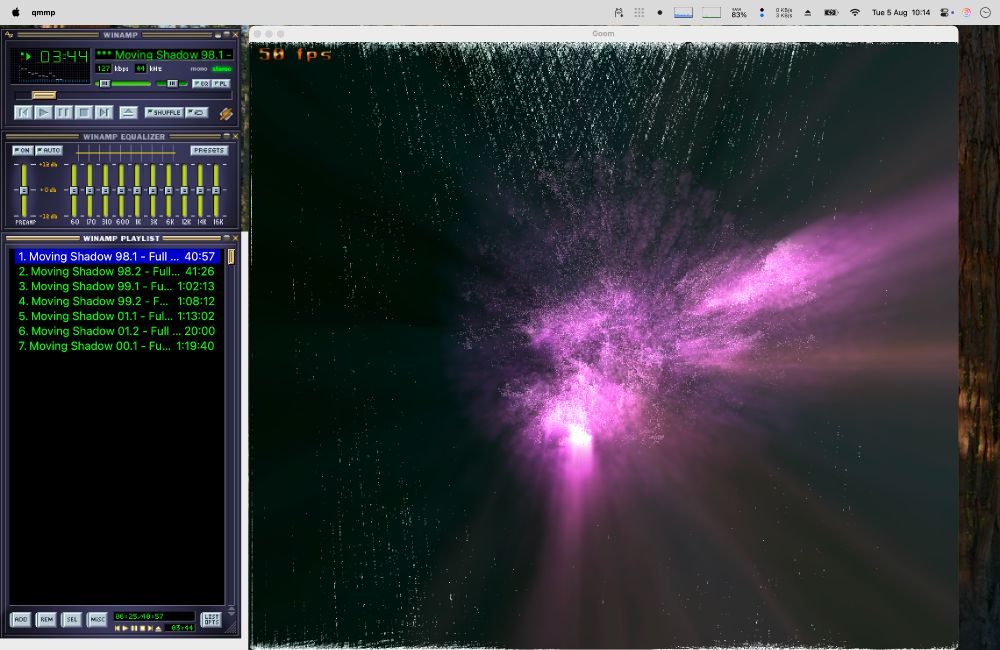The width and height of the screenshot is (1000, 650).
Task: Click the Play button in Winamp
Action: [x=43, y=113]
